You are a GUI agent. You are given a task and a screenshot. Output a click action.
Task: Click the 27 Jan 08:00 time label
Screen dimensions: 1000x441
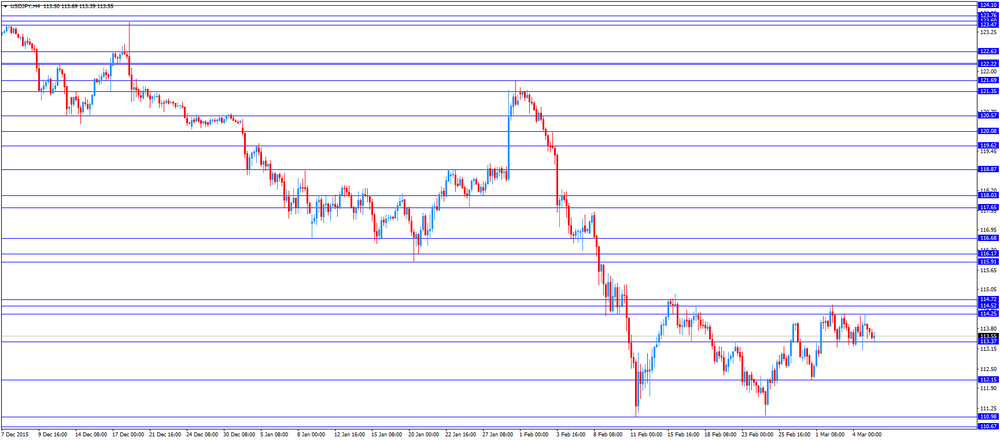499,435
